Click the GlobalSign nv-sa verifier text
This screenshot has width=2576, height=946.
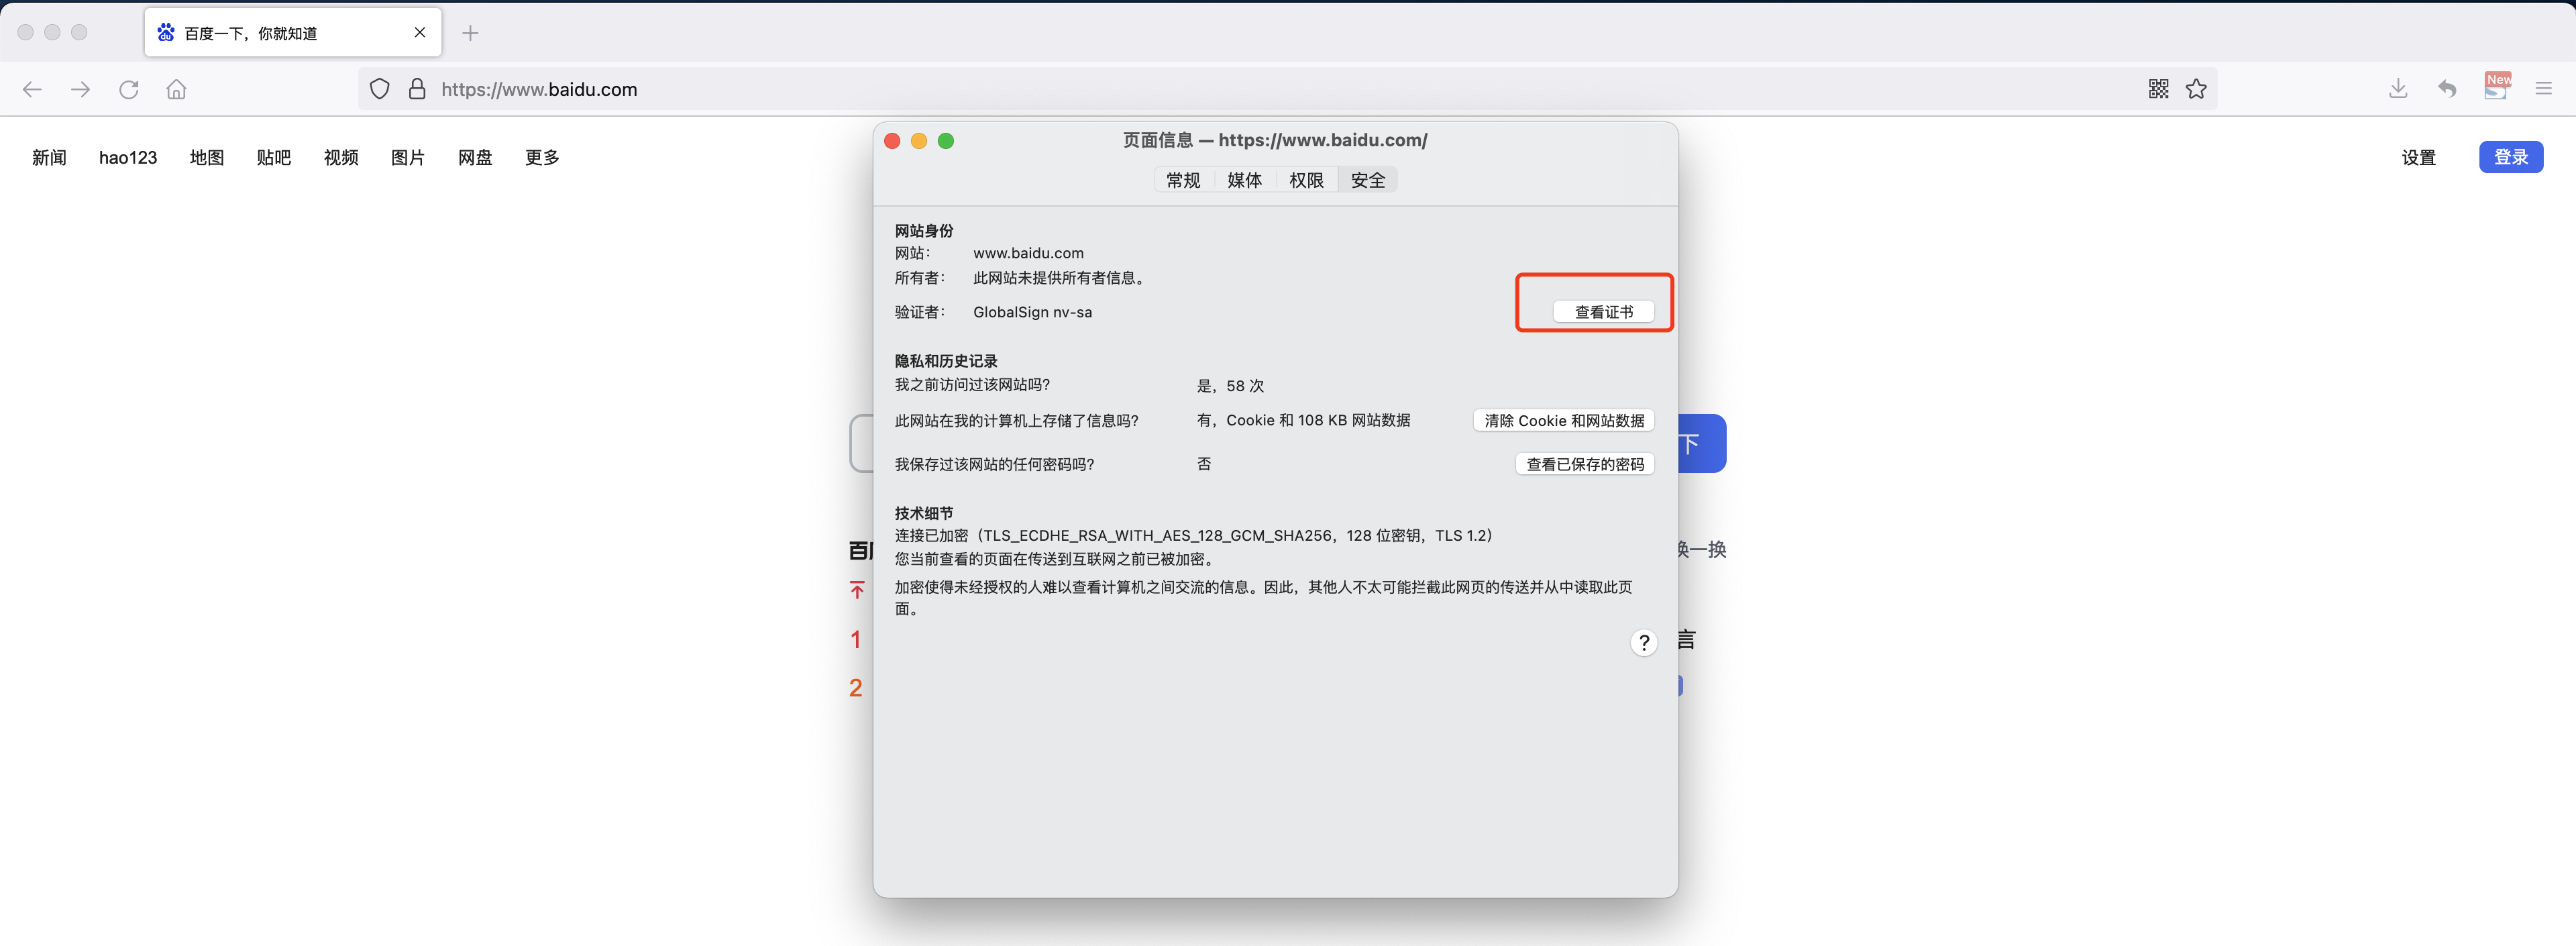click(x=1032, y=313)
